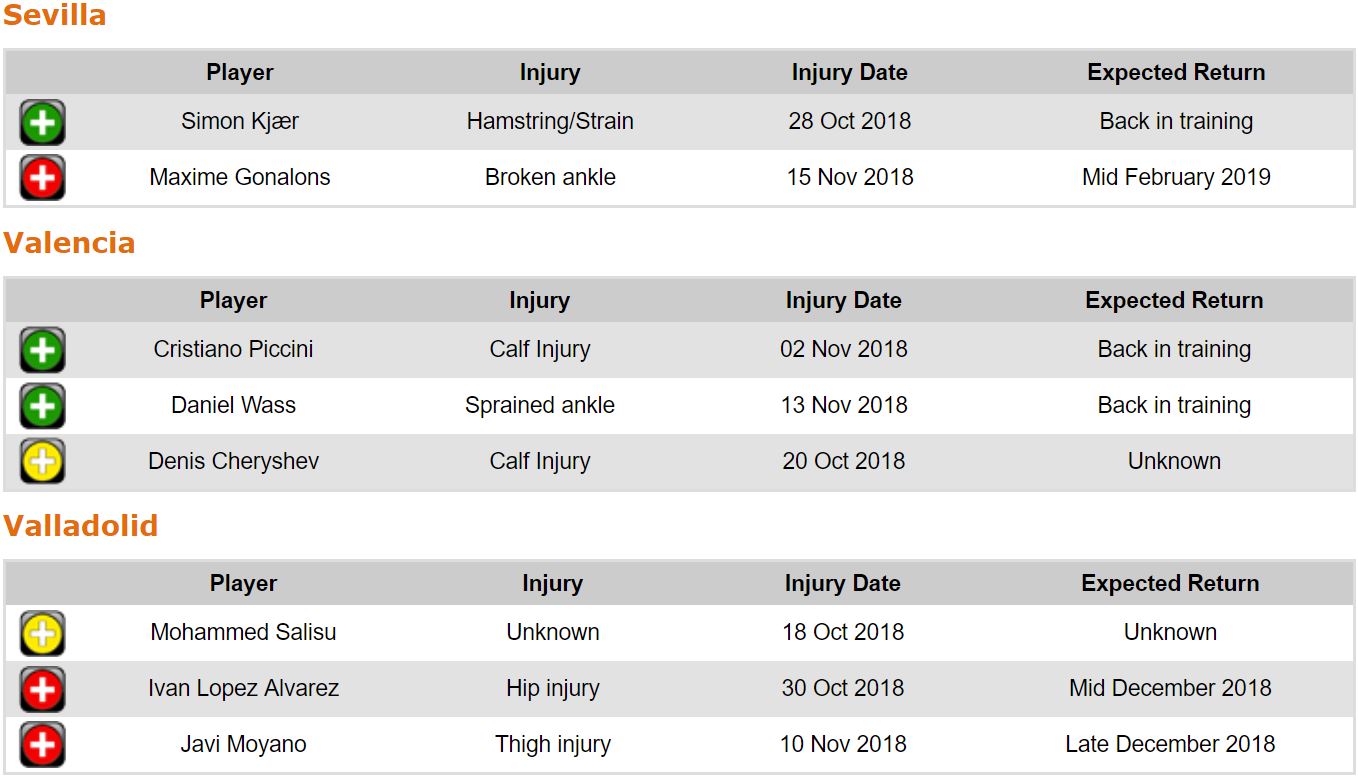1358x776 pixels.
Task: Click Mid December 2018 expected return cell
Action: [1170, 689]
